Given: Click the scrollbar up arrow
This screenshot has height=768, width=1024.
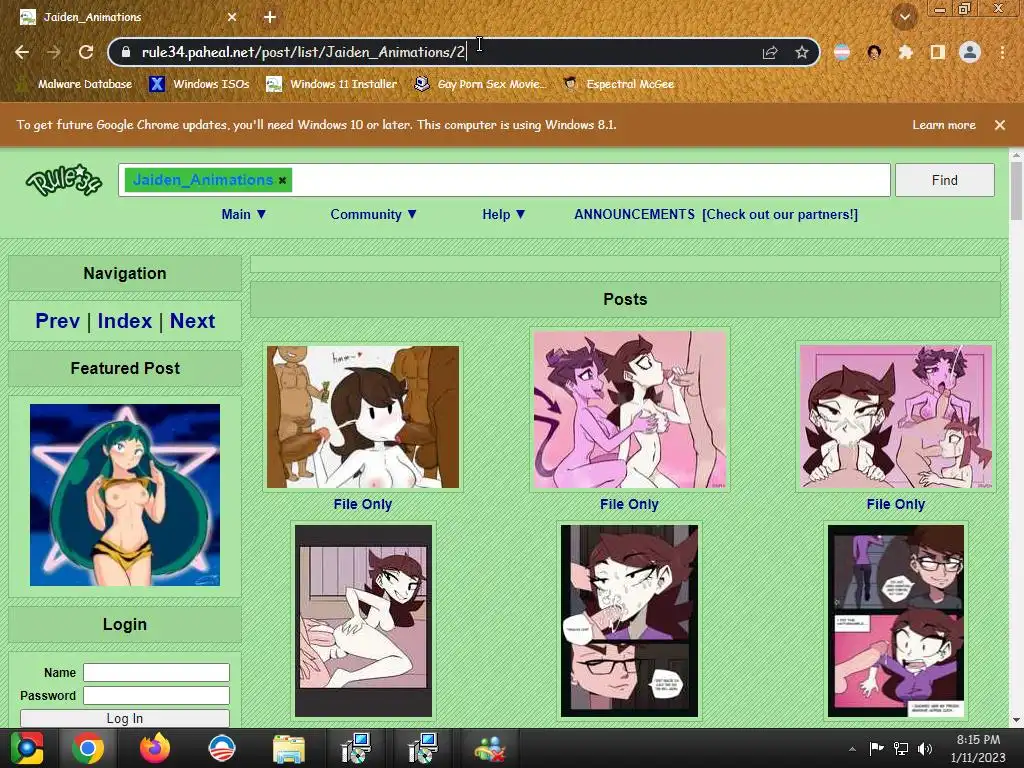Looking at the screenshot, I should pos(1016,155).
